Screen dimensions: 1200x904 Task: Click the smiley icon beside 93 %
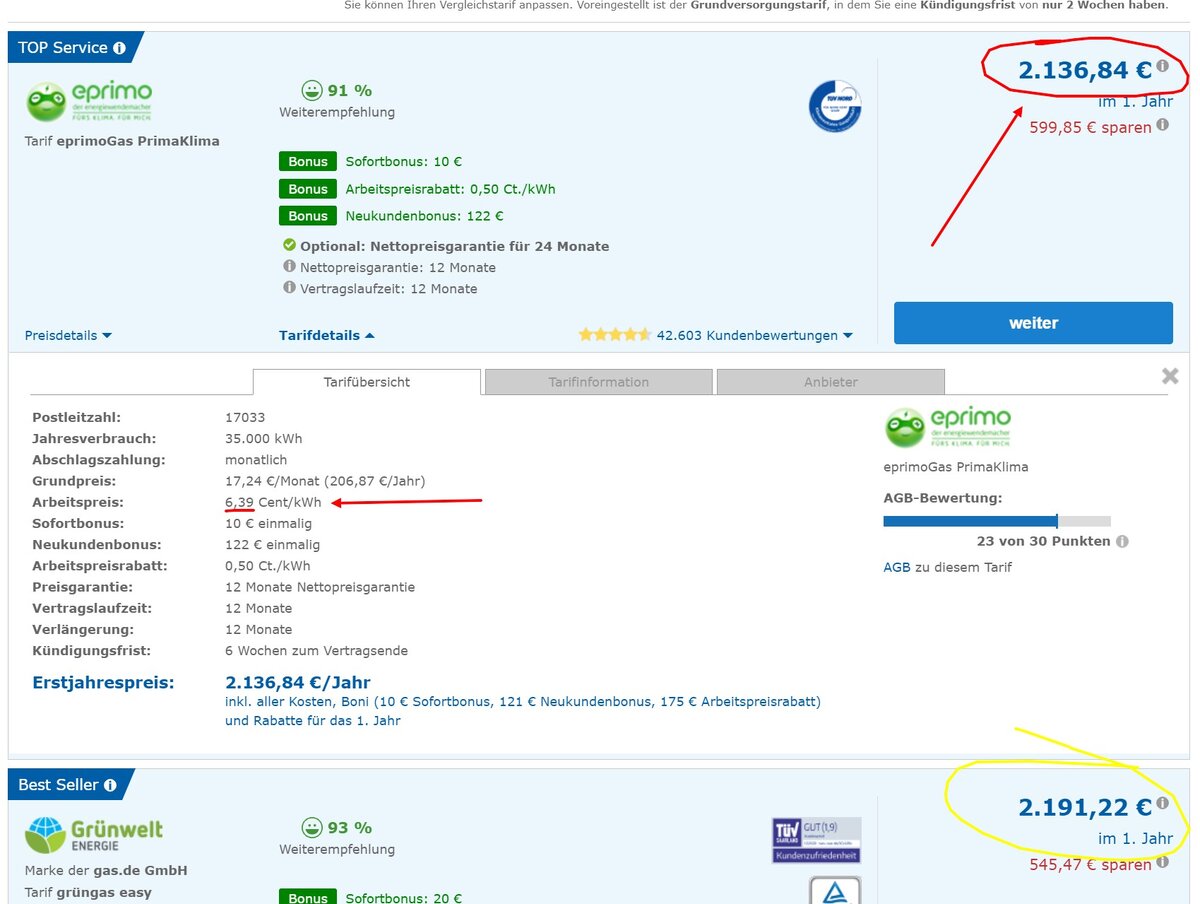(x=312, y=827)
